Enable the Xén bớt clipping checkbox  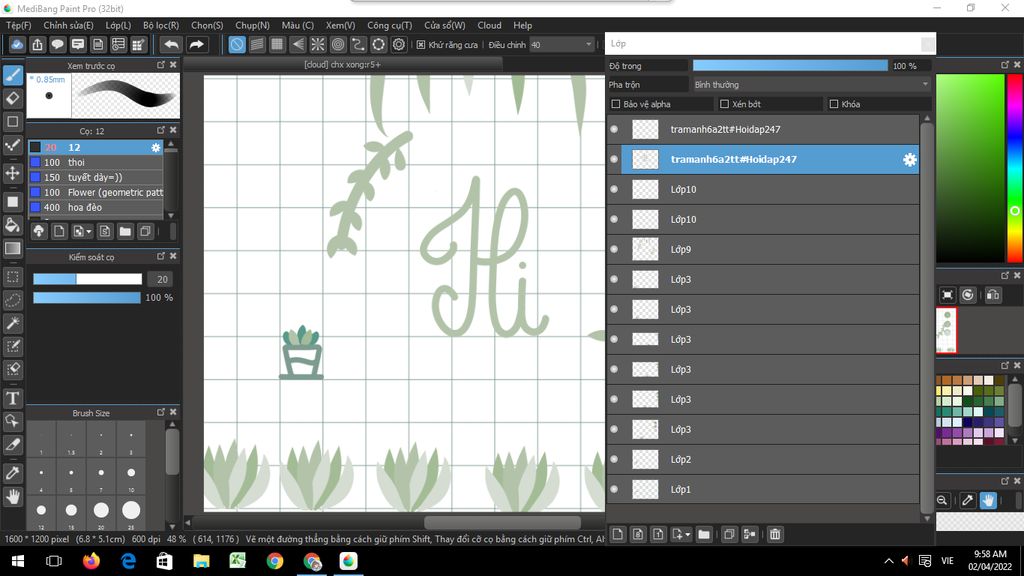click(x=724, y=104)
